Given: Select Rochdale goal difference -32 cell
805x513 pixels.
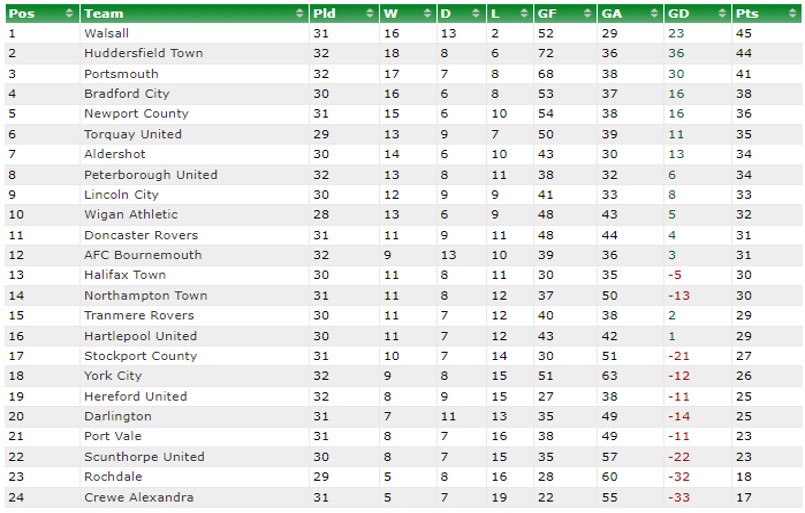Looking at the screenshot, I should click(x=679, y=477).
